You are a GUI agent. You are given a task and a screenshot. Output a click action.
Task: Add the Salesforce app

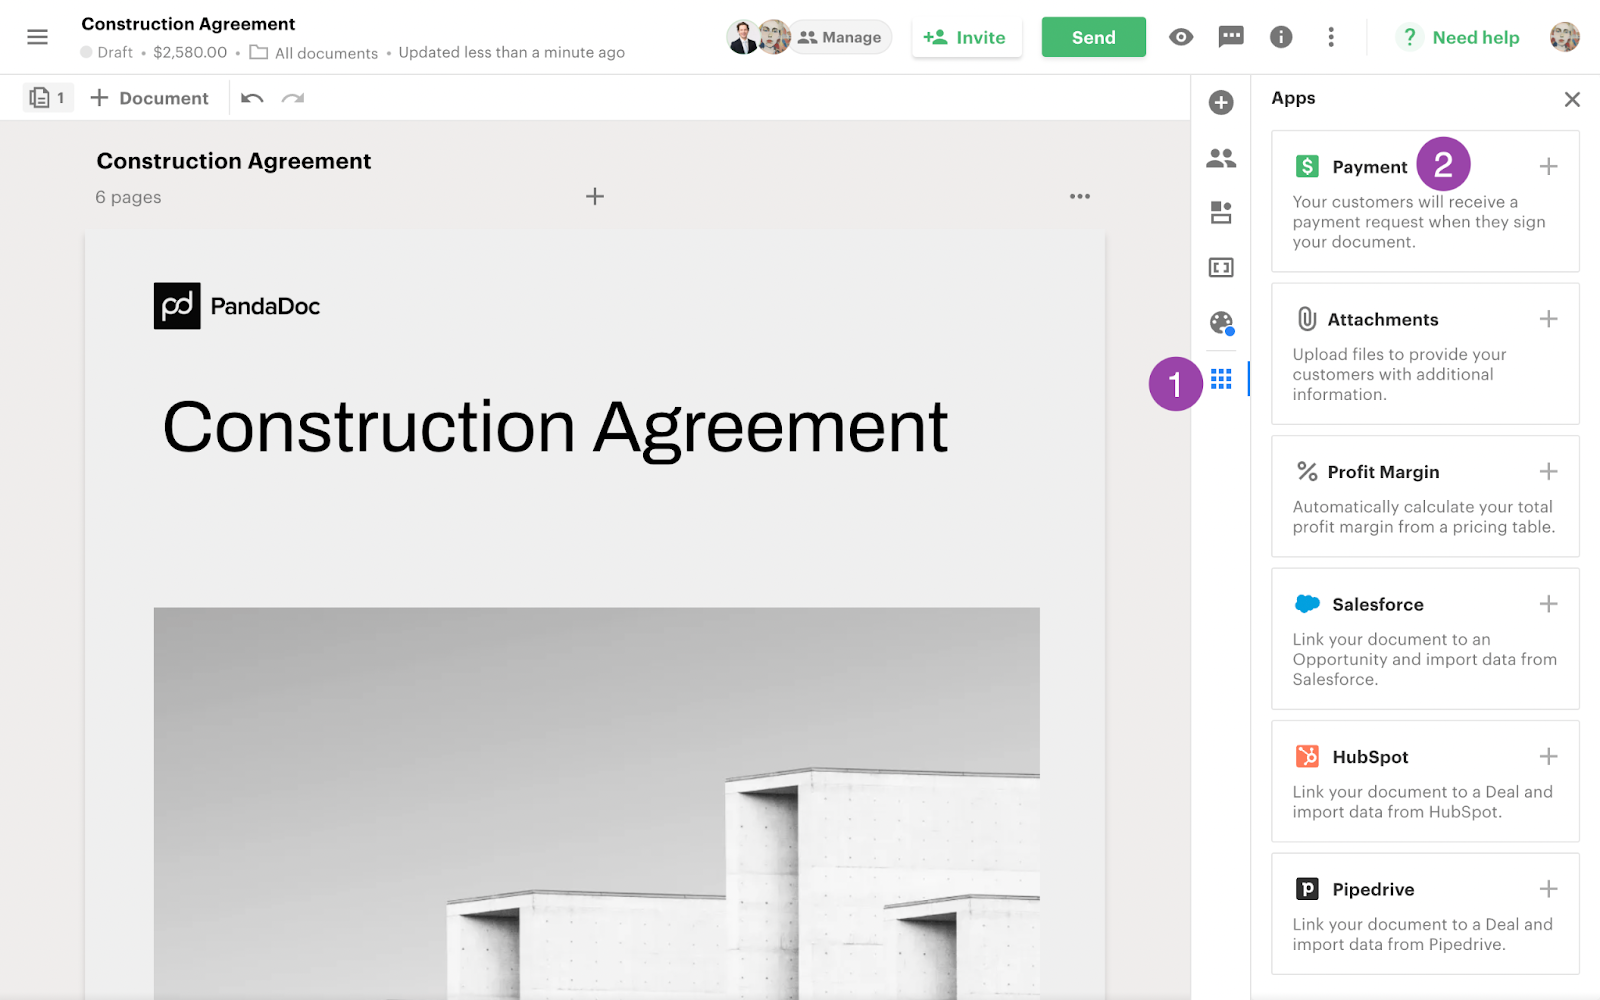click(1548, 604)
